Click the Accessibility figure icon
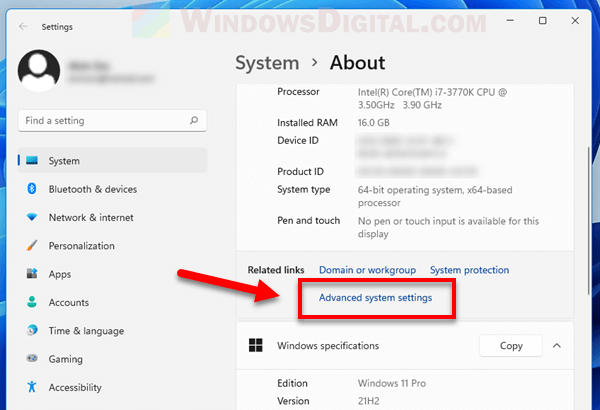The image size is (600, 410). coord(32,387)
